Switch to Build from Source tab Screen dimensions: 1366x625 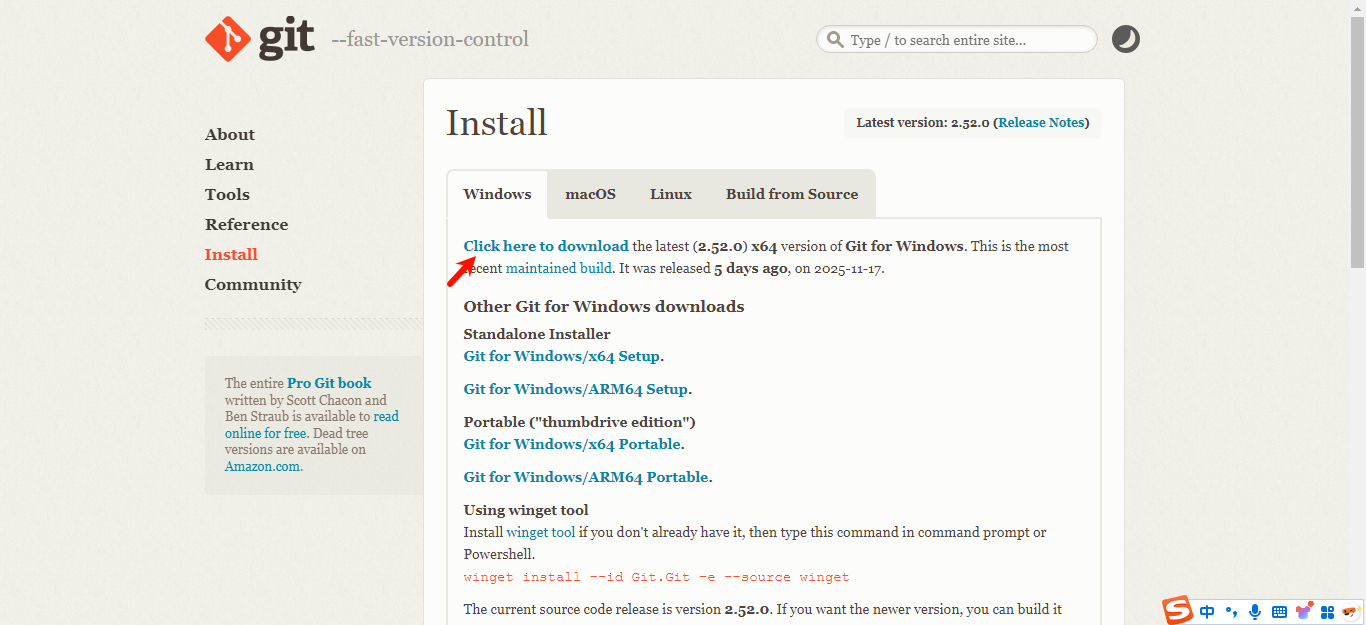[x=792, y=194]
